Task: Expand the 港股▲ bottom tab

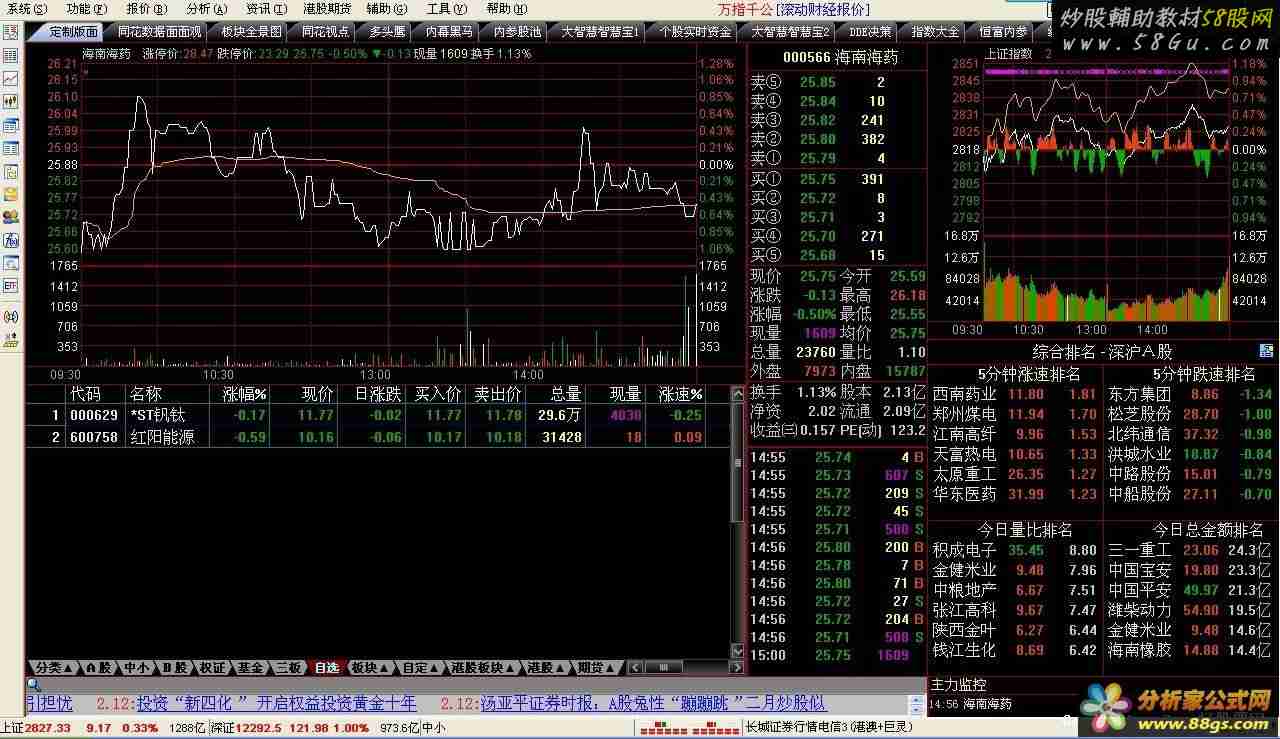Action: click(547, 667)
